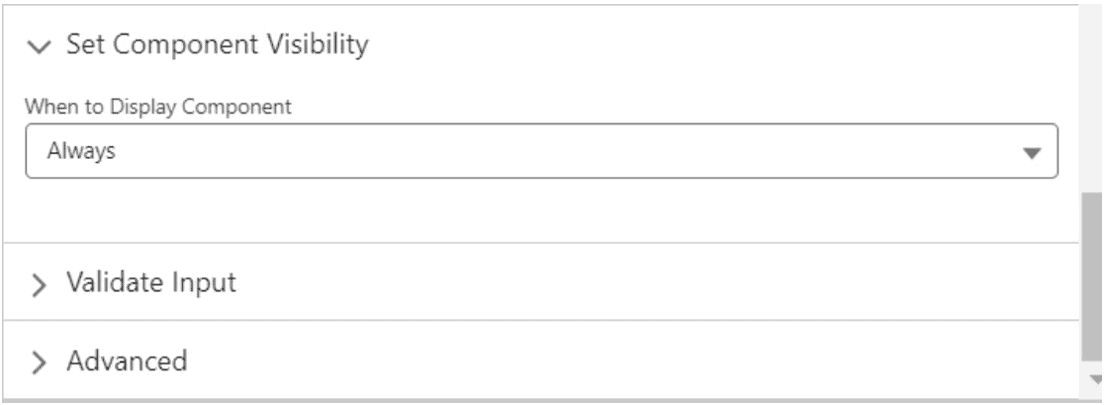Image resolution: width=1104 pixels, height=405 pixels.
Task: Click the Advanced heading text
Action: (127, 359)
